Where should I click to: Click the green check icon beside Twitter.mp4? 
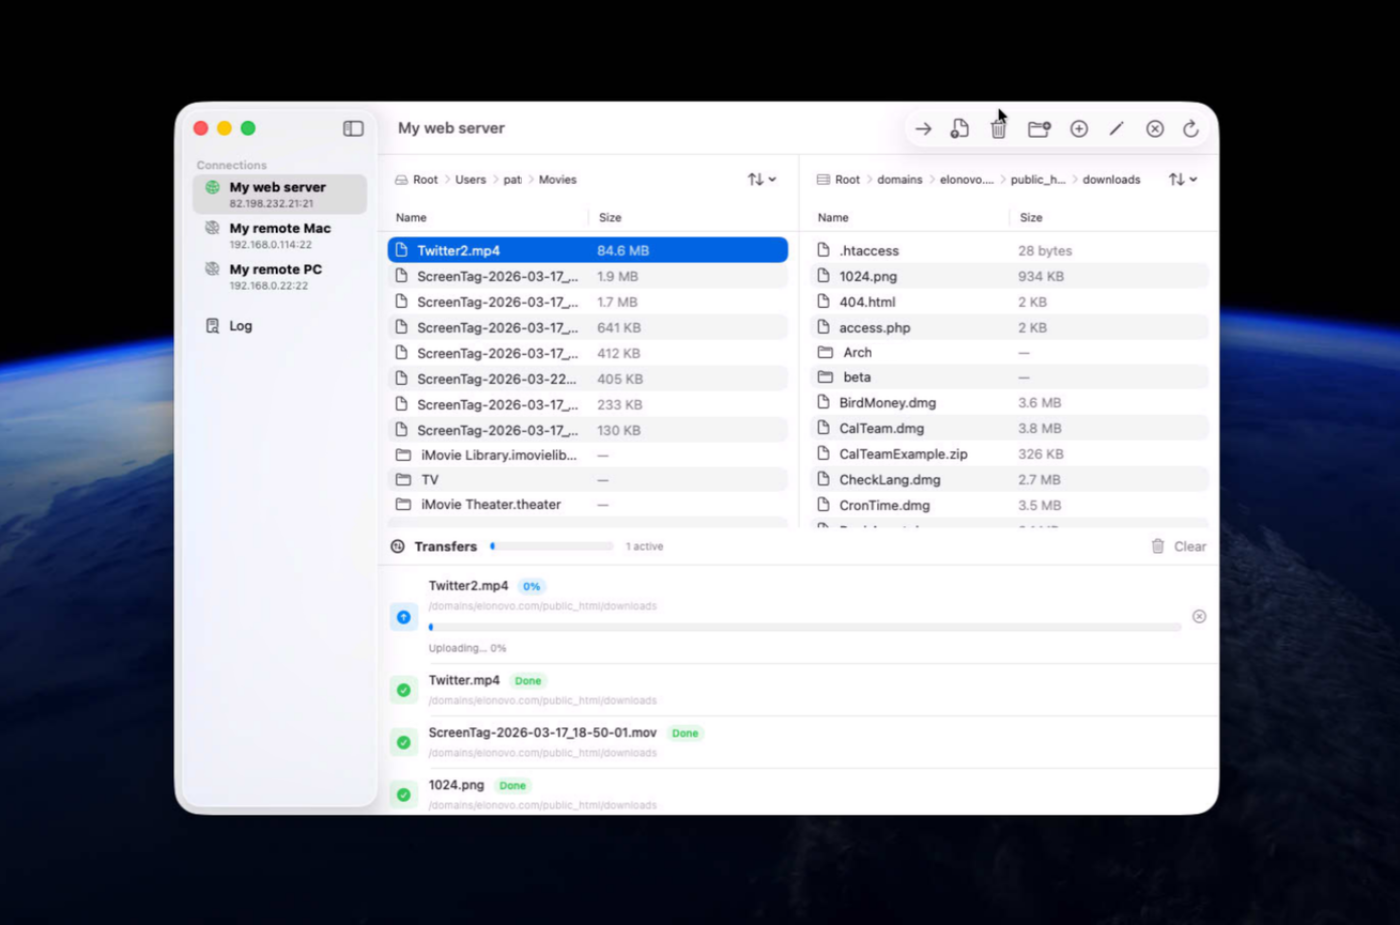pyautogui.click(x=404, y=690)
